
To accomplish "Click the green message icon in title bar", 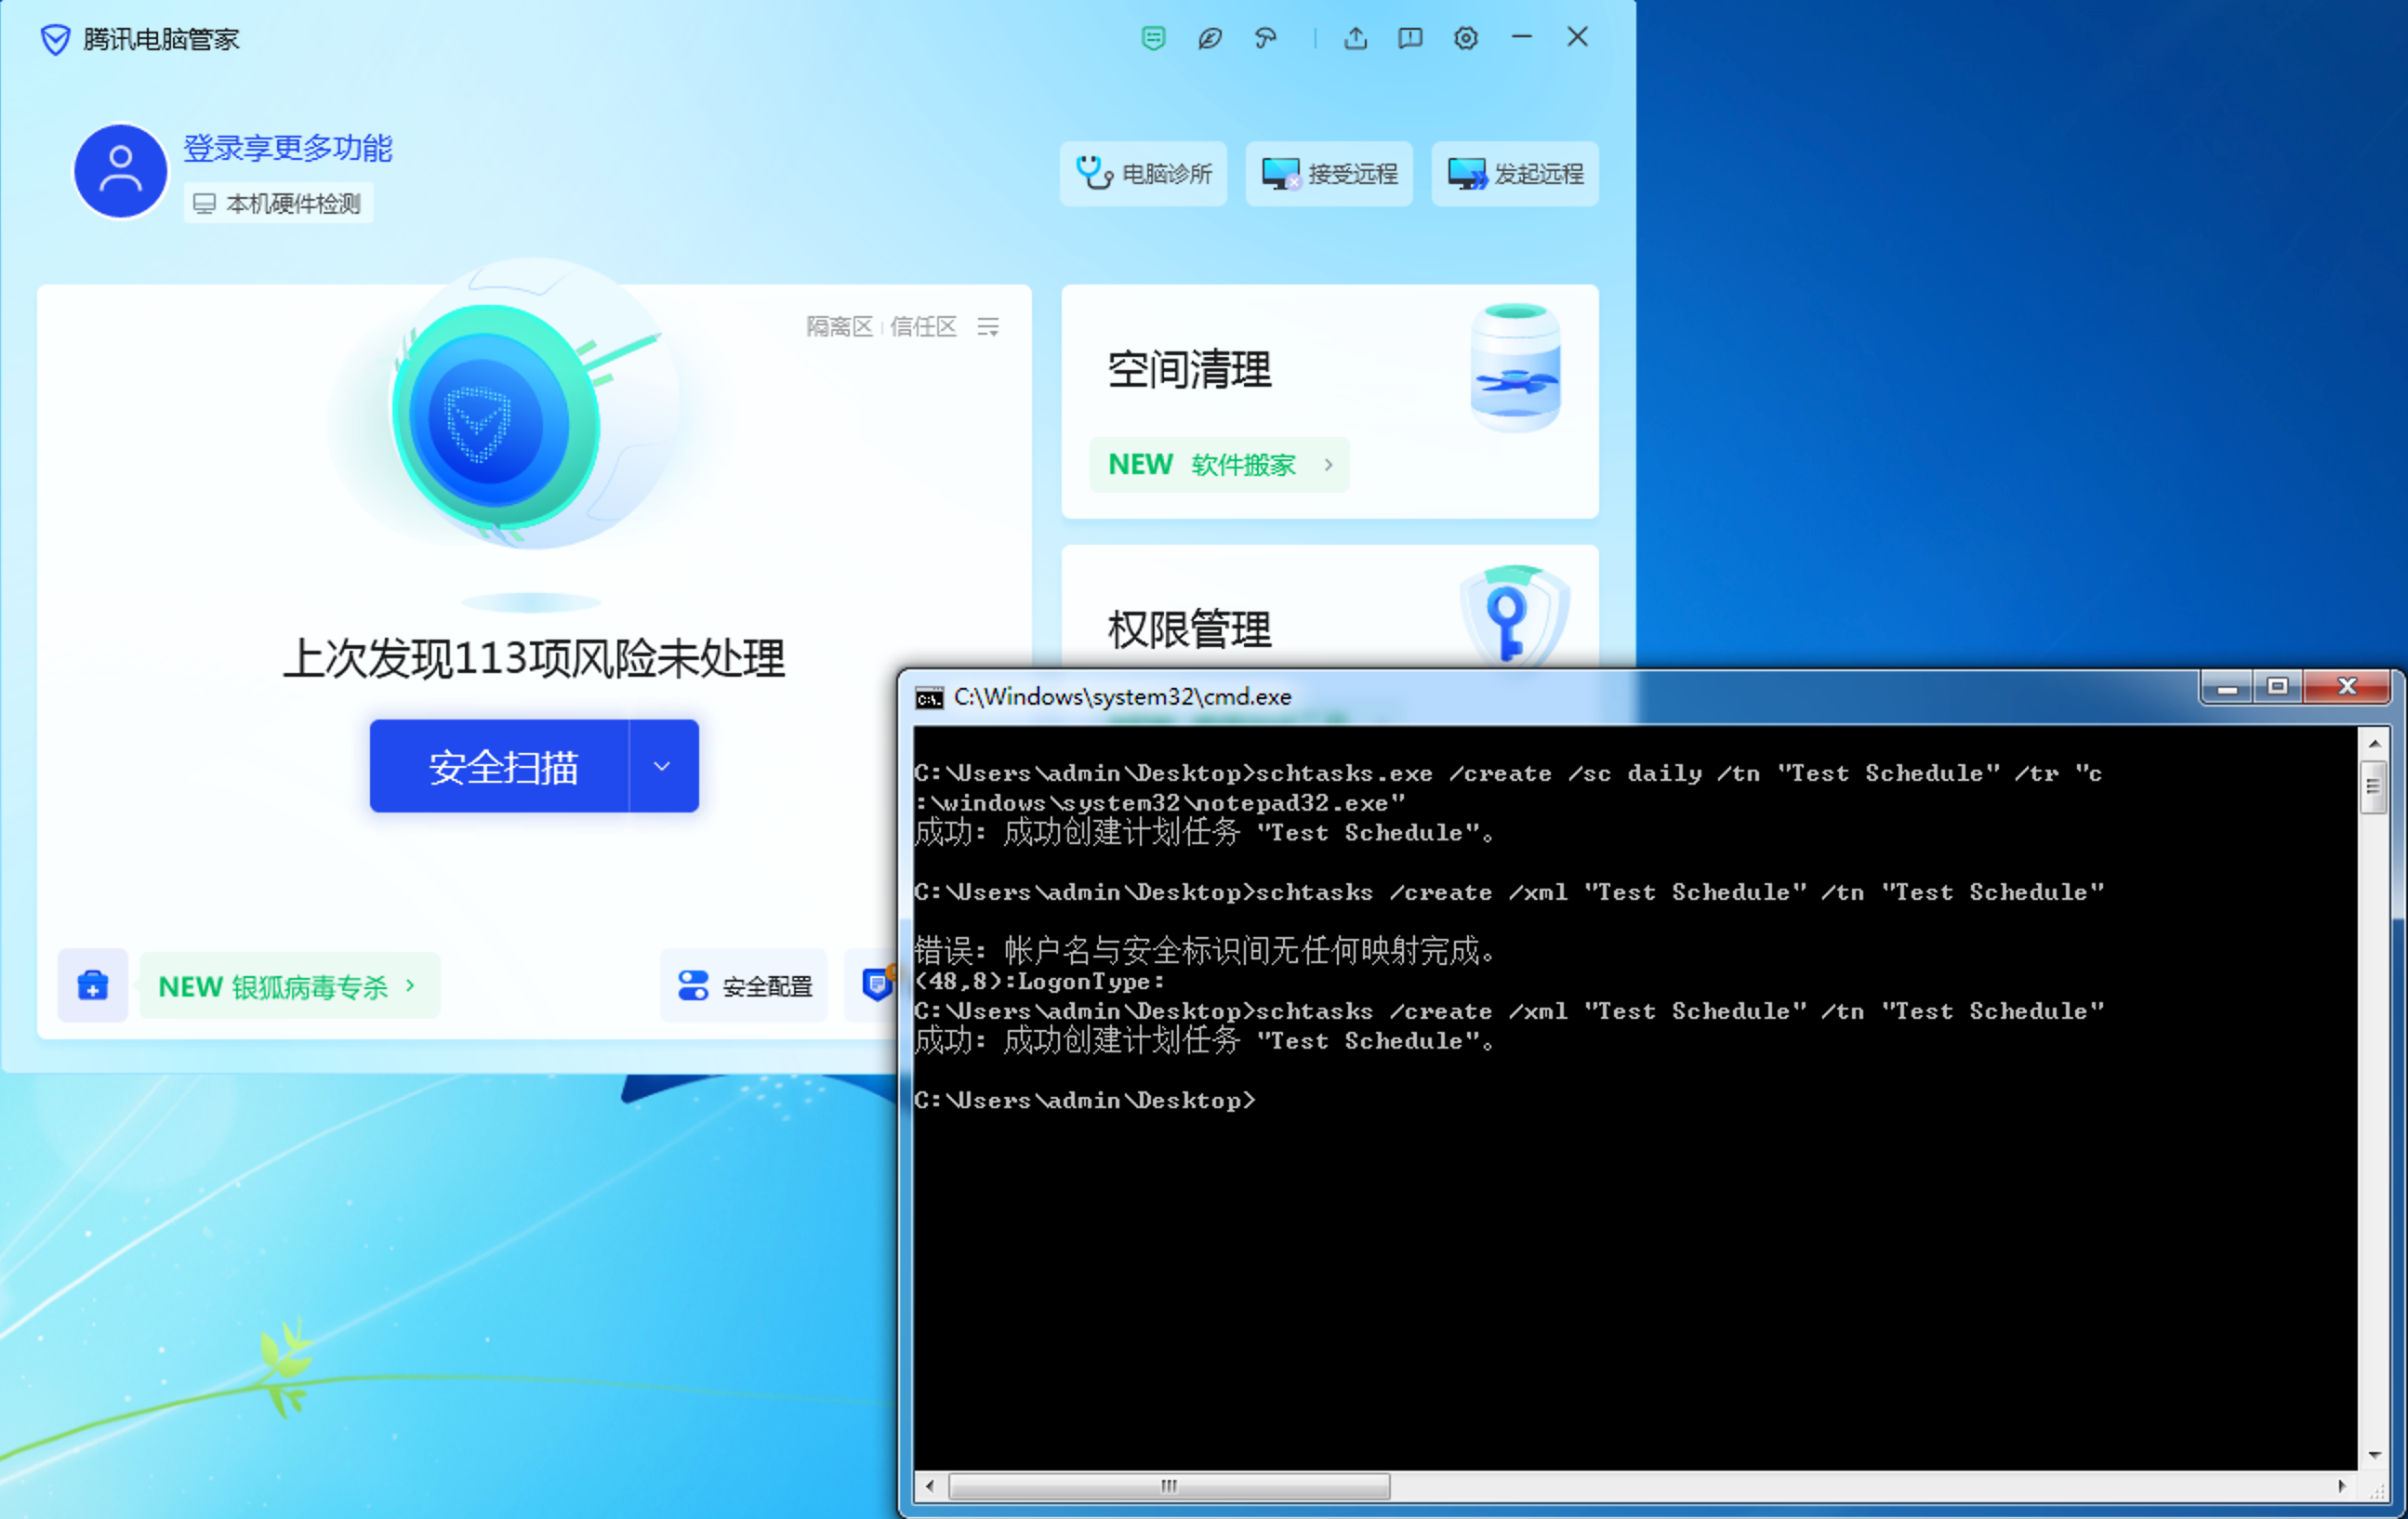I will [1153, 39].
